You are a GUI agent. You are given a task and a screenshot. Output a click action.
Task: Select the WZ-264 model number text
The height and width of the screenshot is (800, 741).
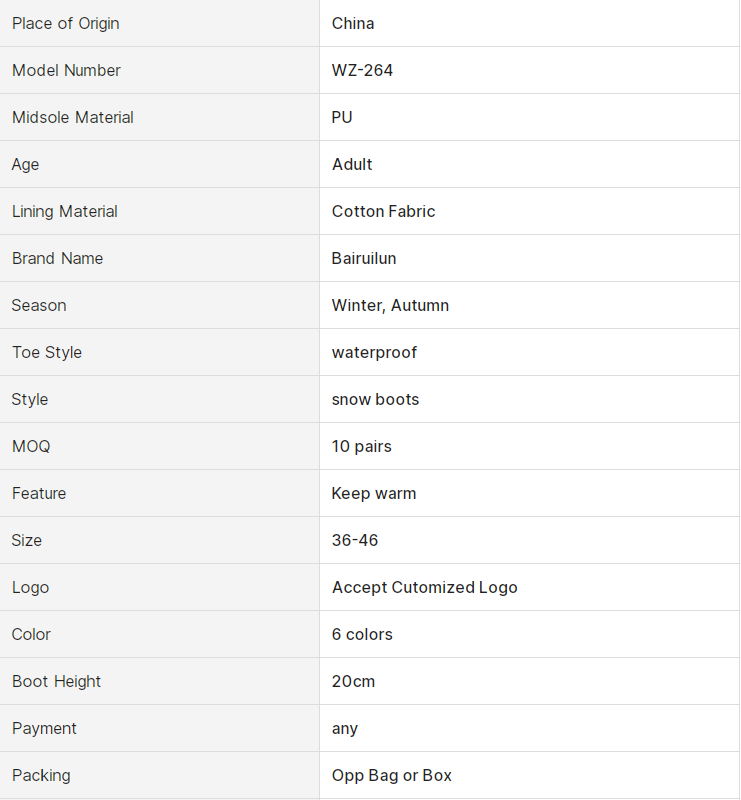click(362, 70)
